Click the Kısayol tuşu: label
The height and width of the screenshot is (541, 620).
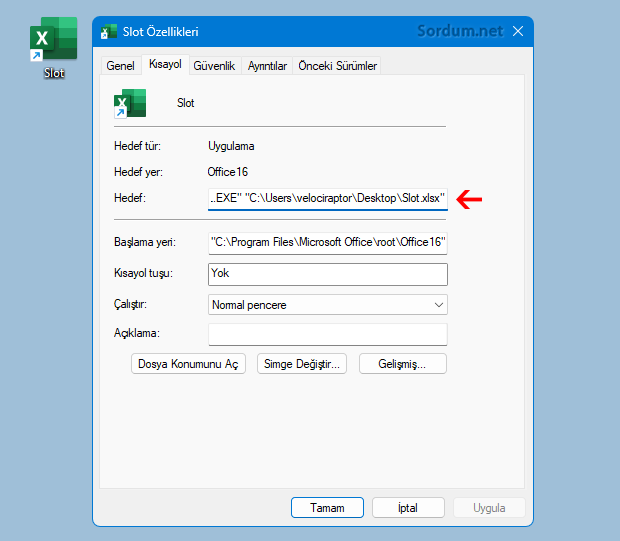pos(143,273)
